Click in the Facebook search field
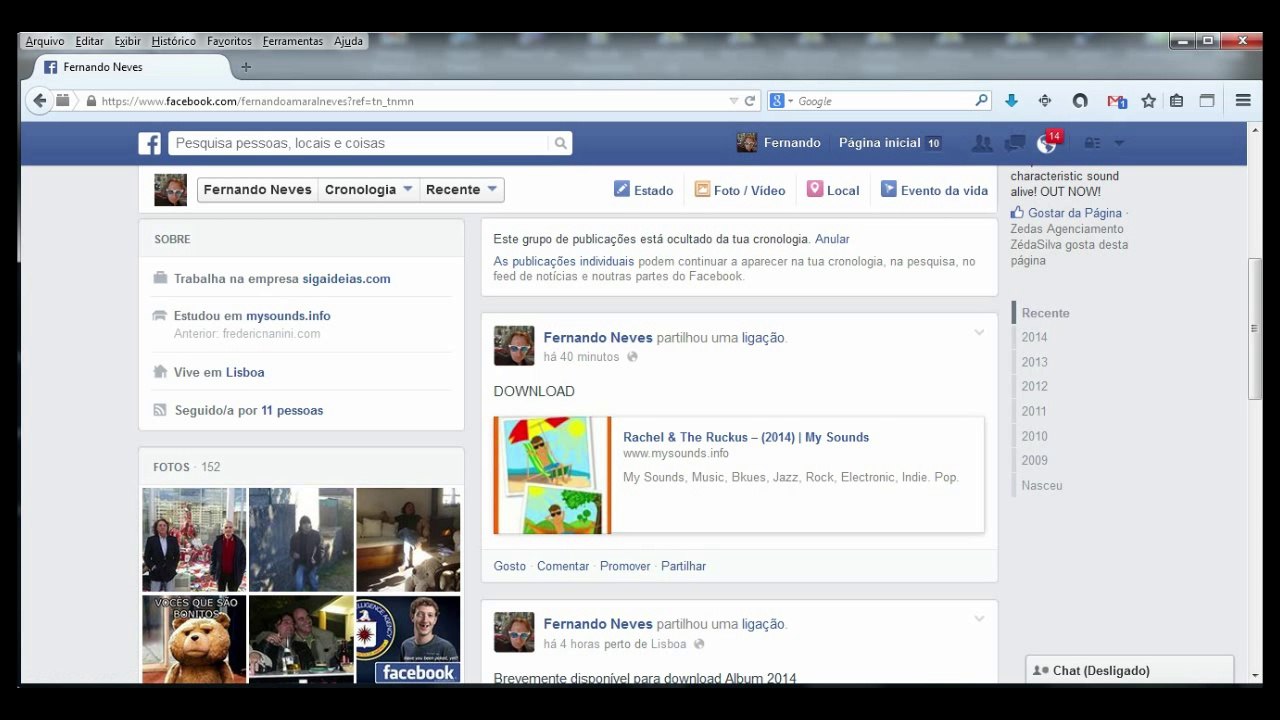 (358, 143)
